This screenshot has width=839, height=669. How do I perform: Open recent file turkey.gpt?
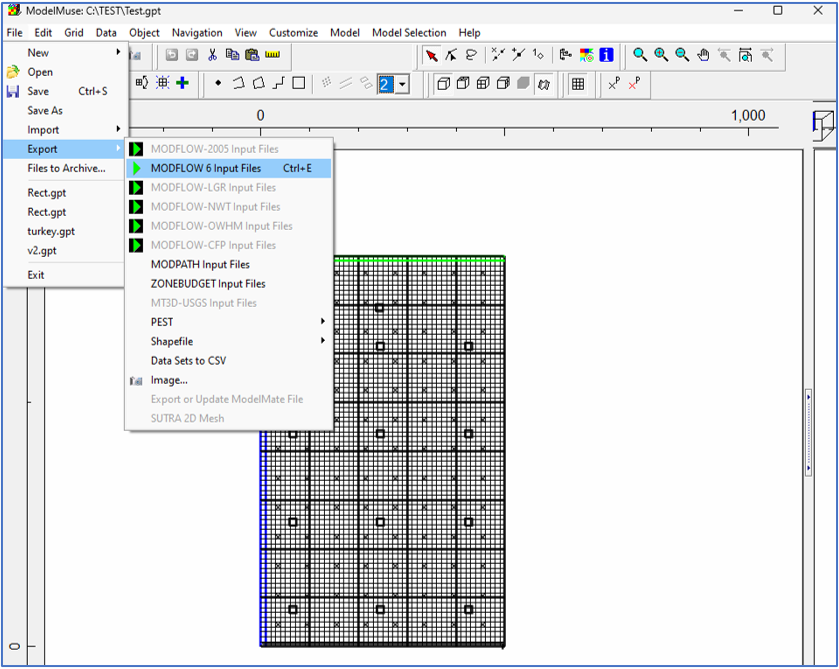[x=65, y=231]
